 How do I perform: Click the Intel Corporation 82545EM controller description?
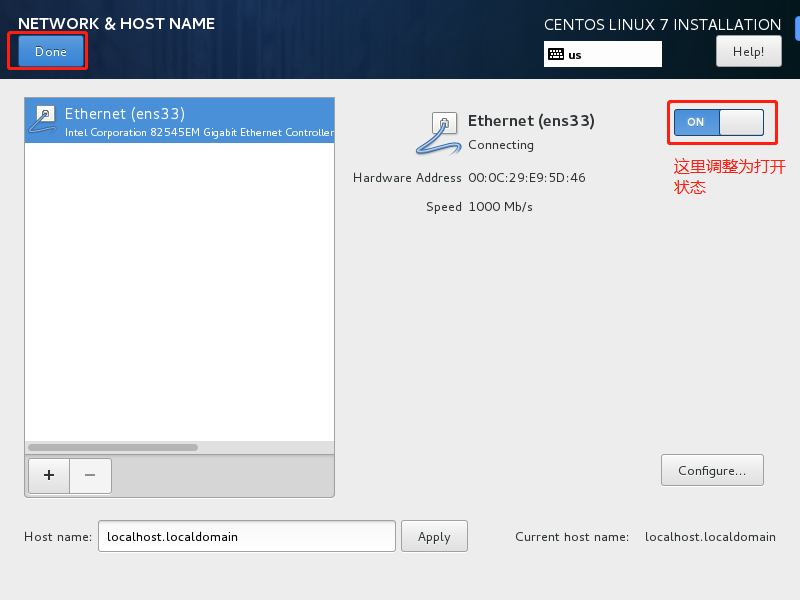click(199, 133)
